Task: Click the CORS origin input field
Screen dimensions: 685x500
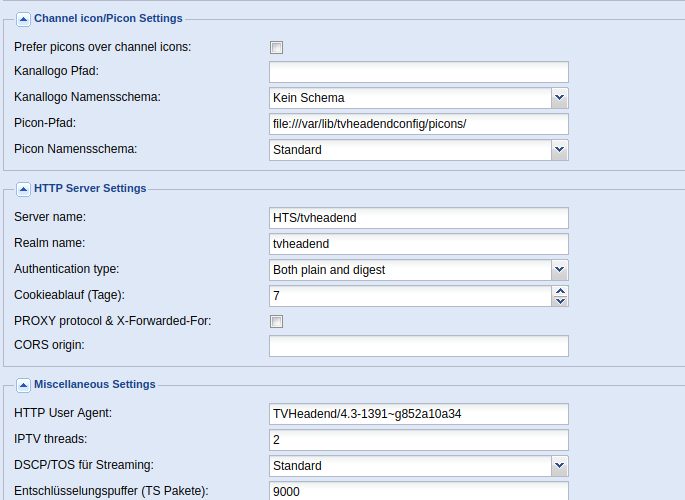Action: click(419, 346)
